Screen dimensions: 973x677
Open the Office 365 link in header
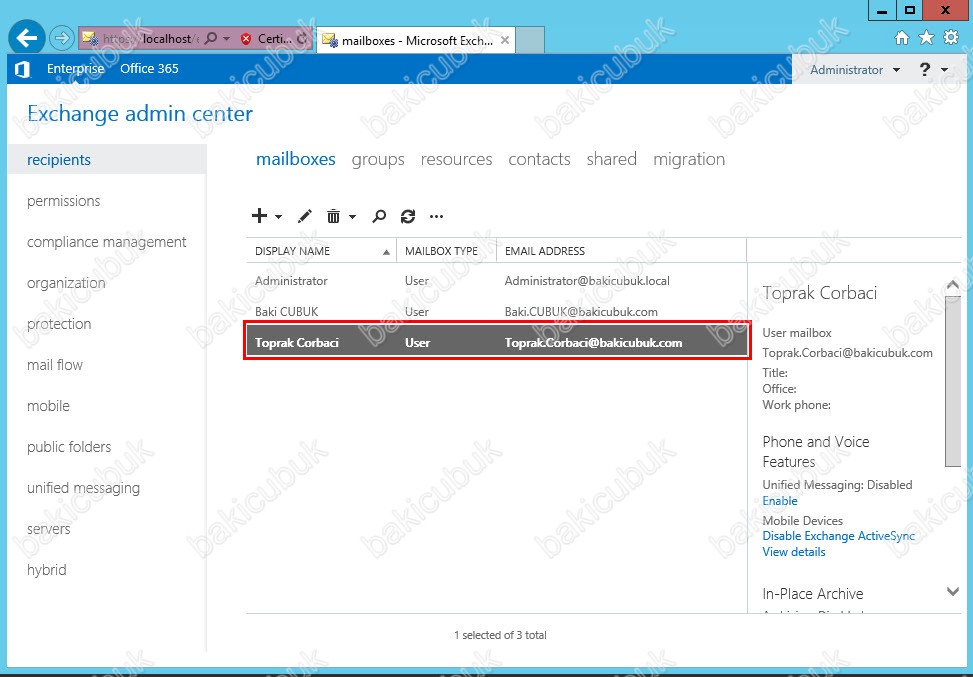149,68
